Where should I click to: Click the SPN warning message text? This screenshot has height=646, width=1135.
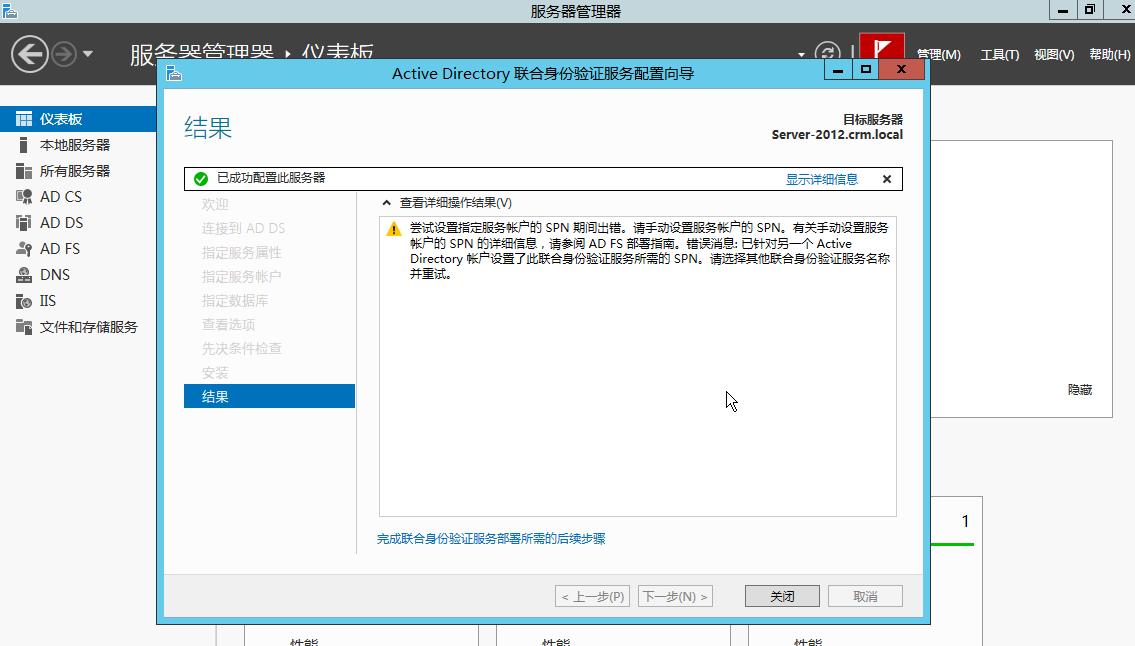tap(649, 251)
